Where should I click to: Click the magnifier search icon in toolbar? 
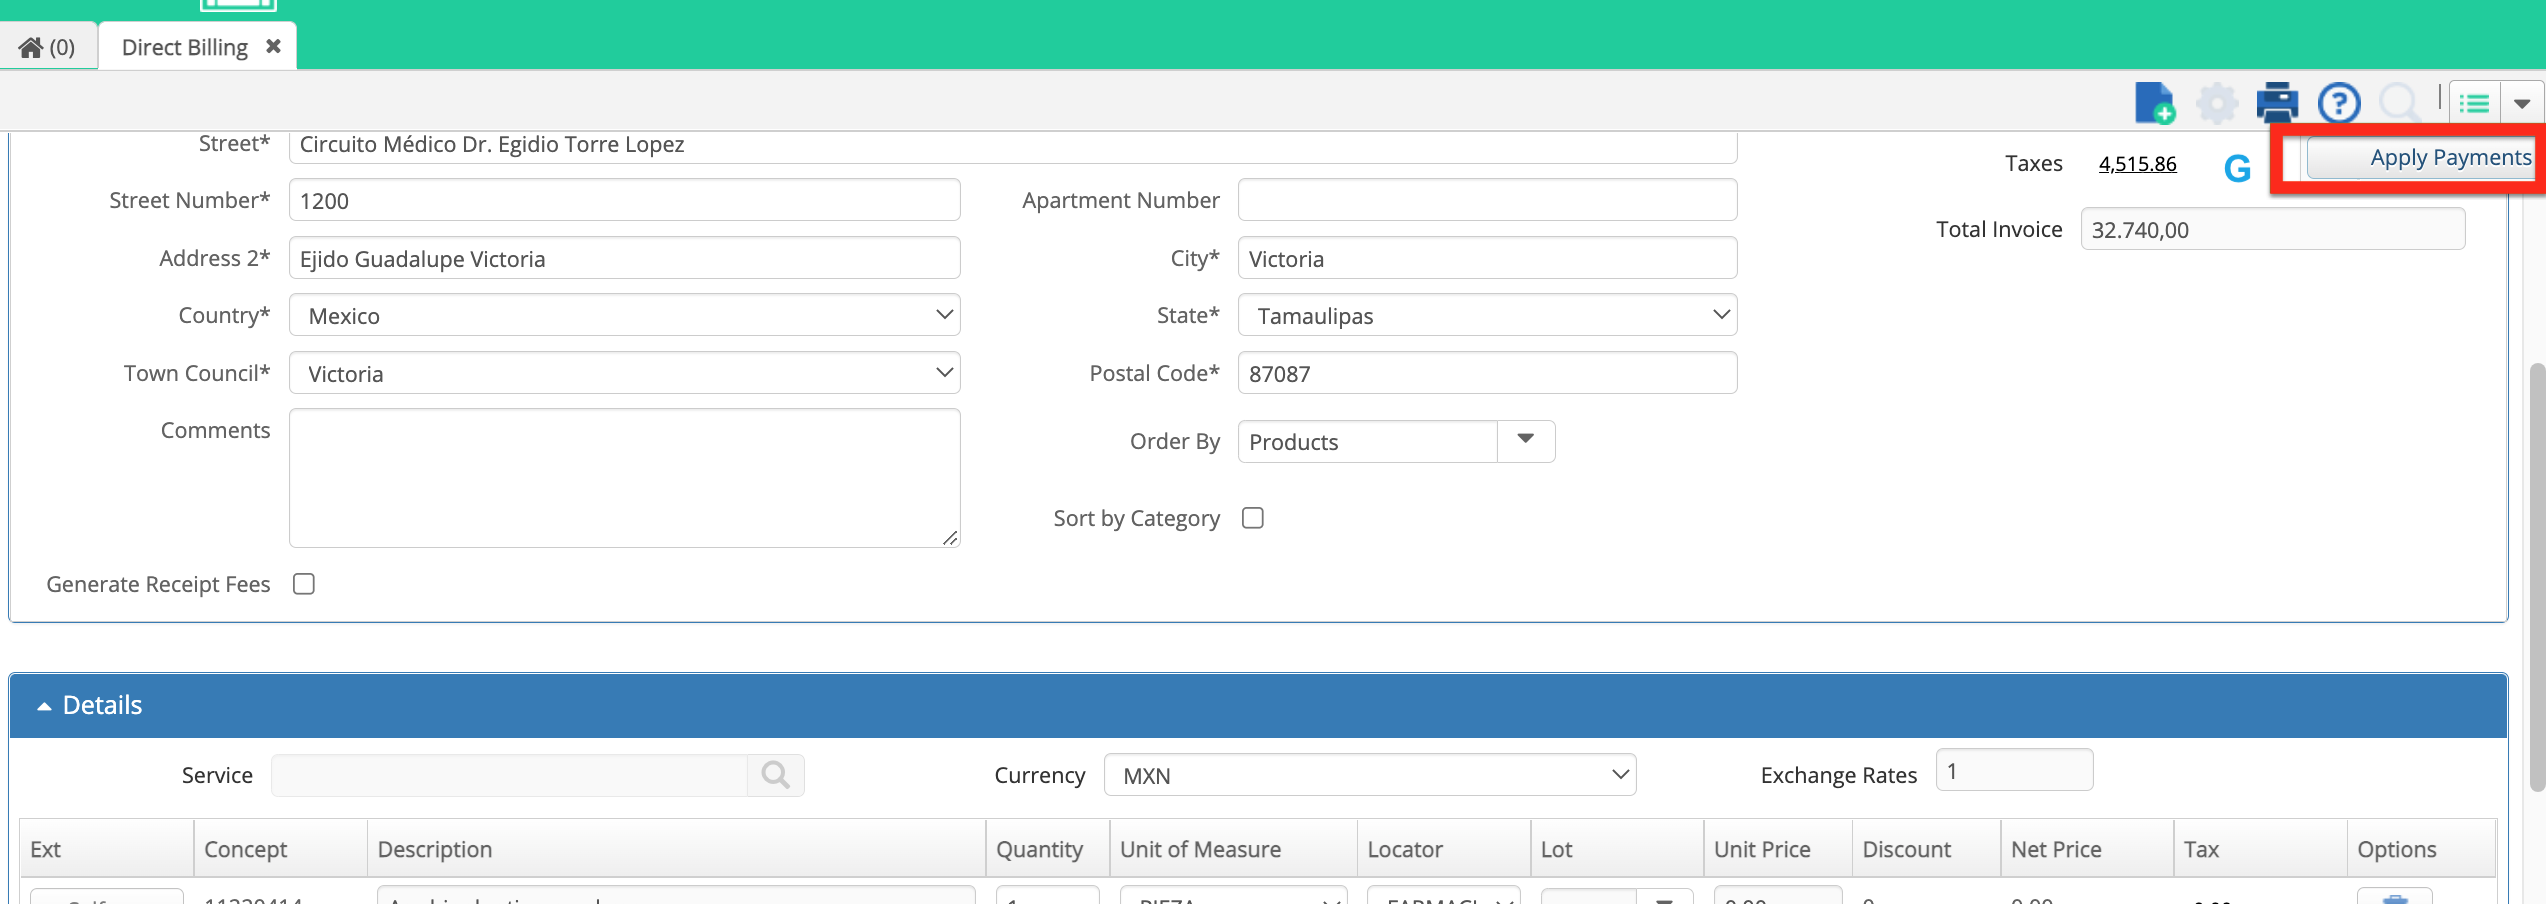[x=2399, y=103]
